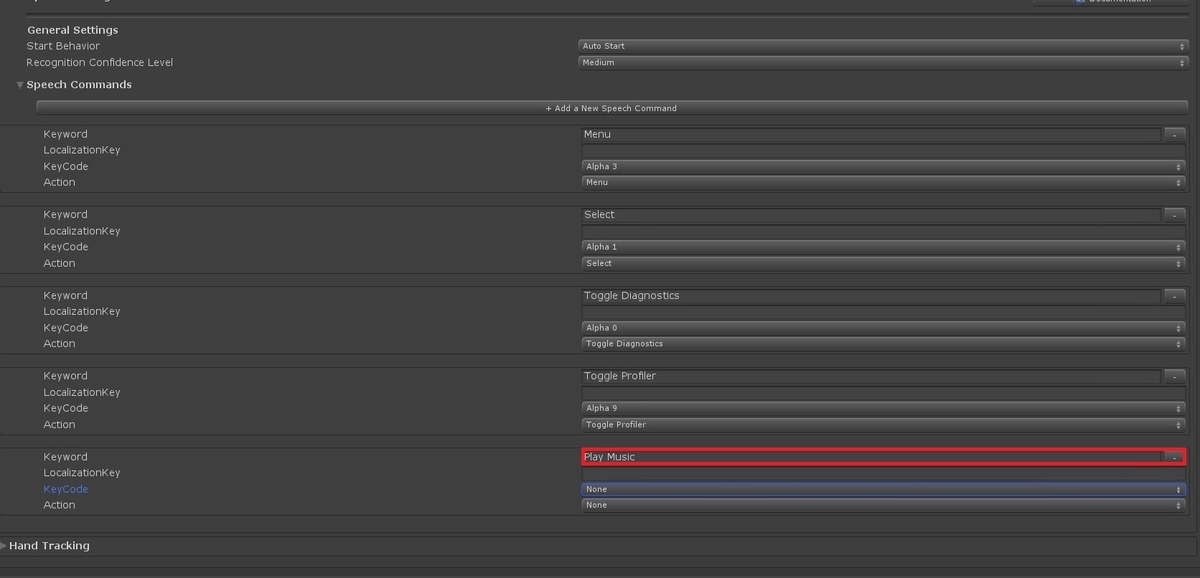
Task: Click the Select keyword input field
Action: pyautogui.click(x=871, y=214)
